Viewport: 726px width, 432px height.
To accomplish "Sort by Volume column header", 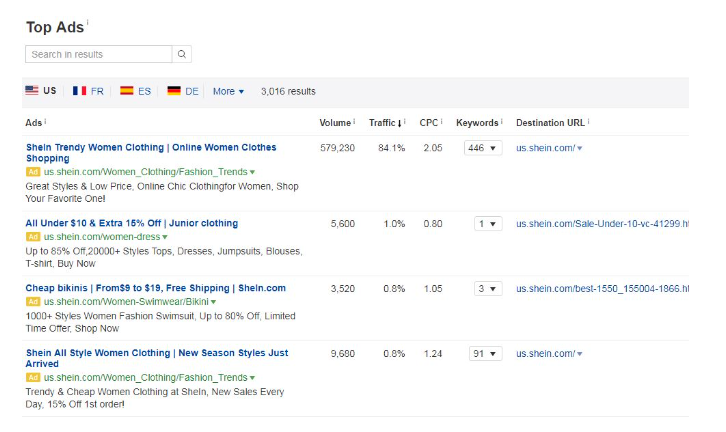I will tap(335, 123).
